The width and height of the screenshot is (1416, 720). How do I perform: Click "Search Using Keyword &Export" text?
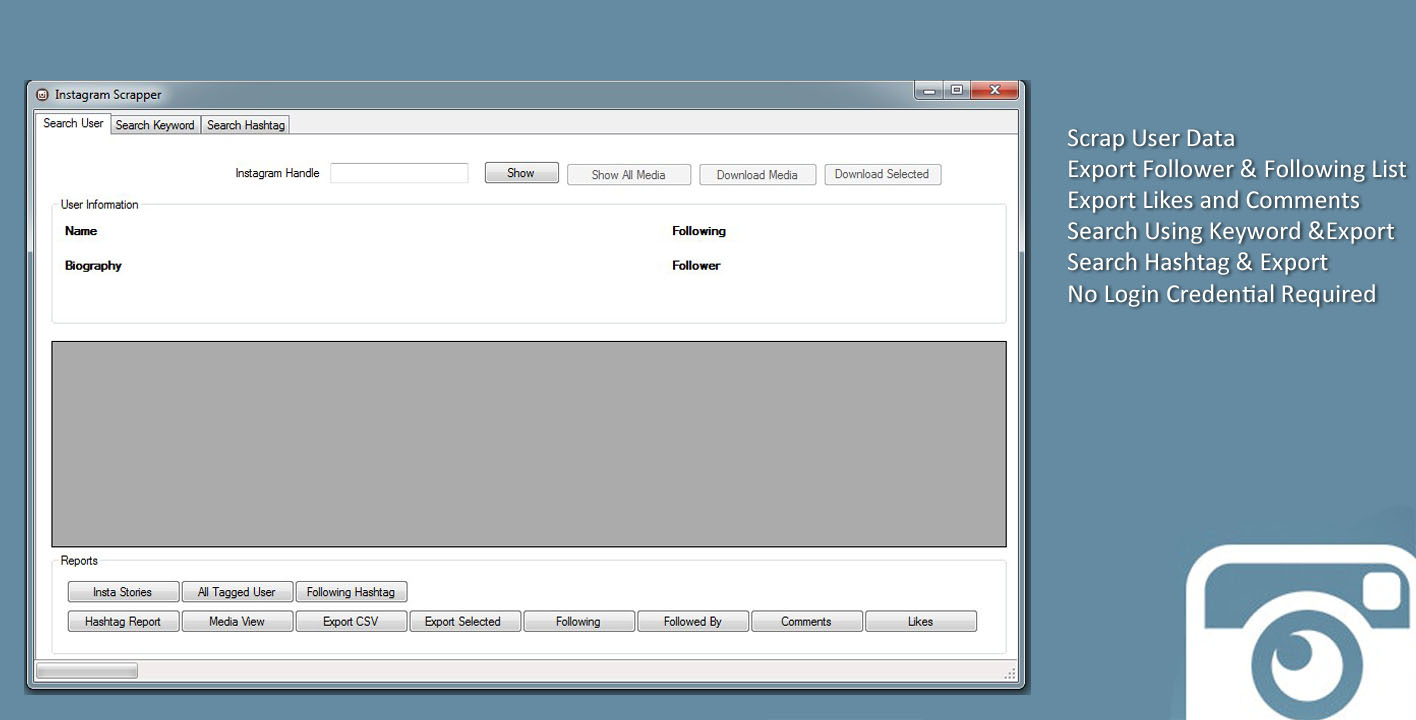point(1231,231)
